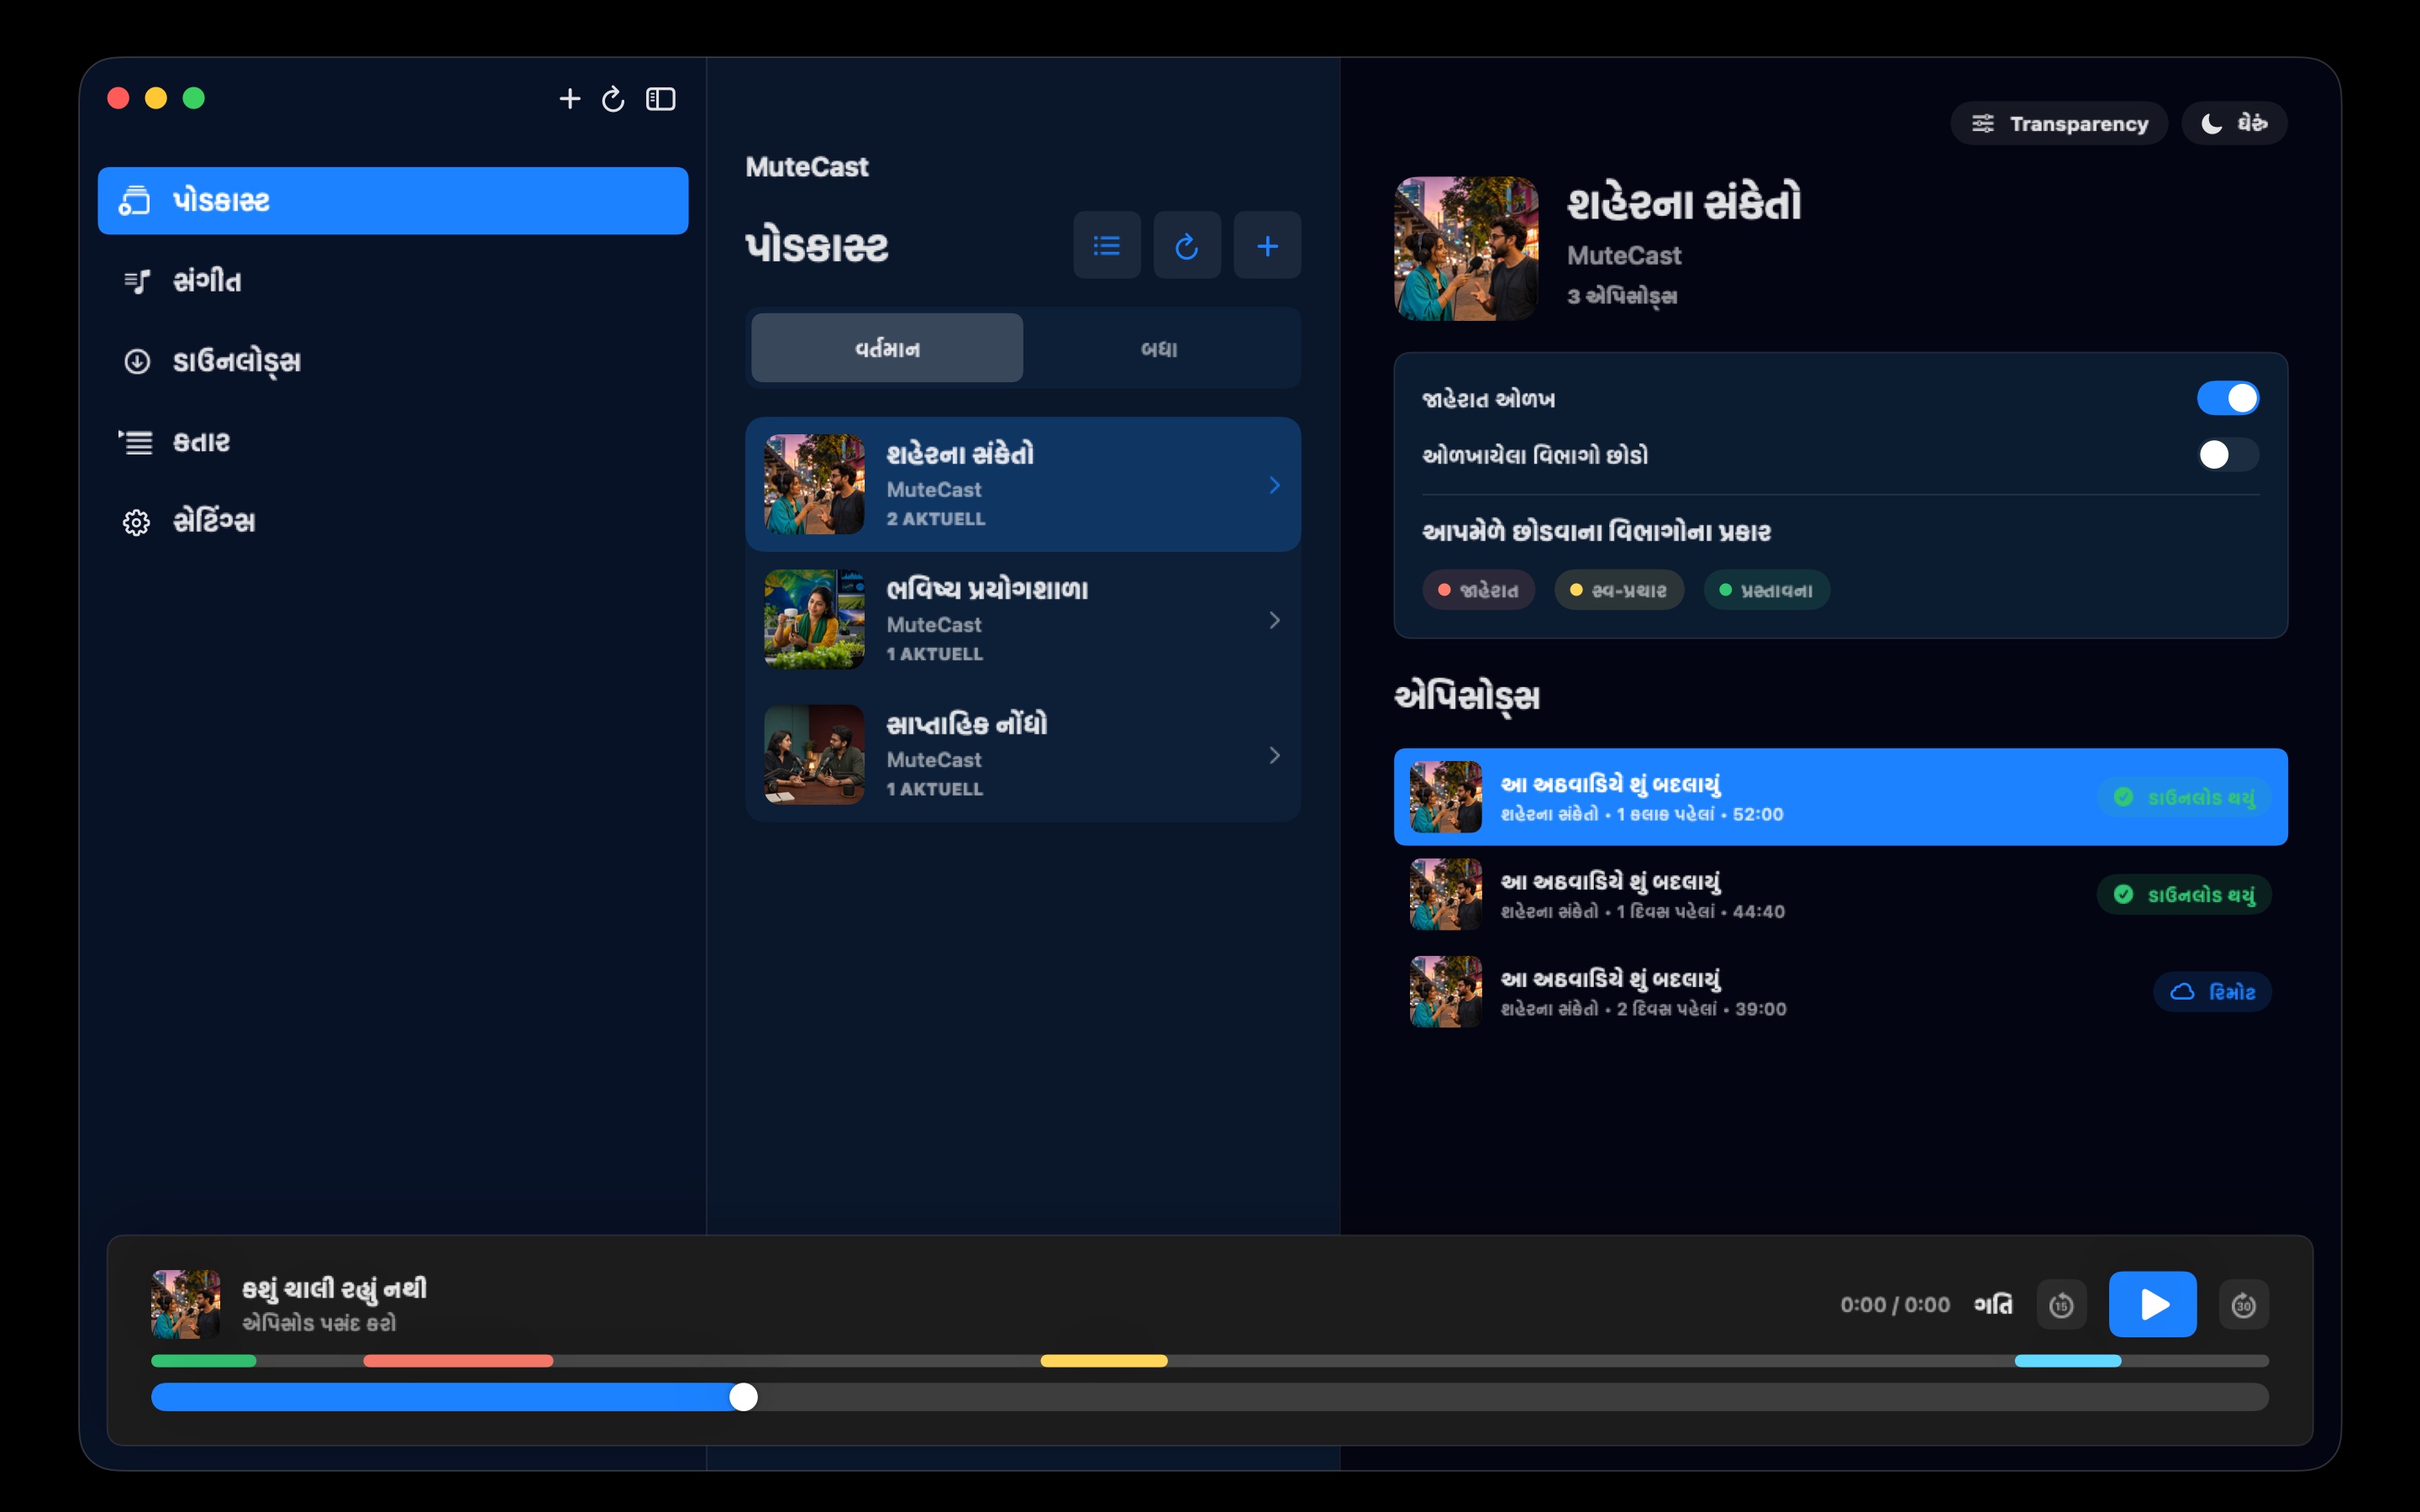This screenshot has width=2420, height=1512.
Task: Skip forward 30 seconds
Action: pos(2243,1304)
